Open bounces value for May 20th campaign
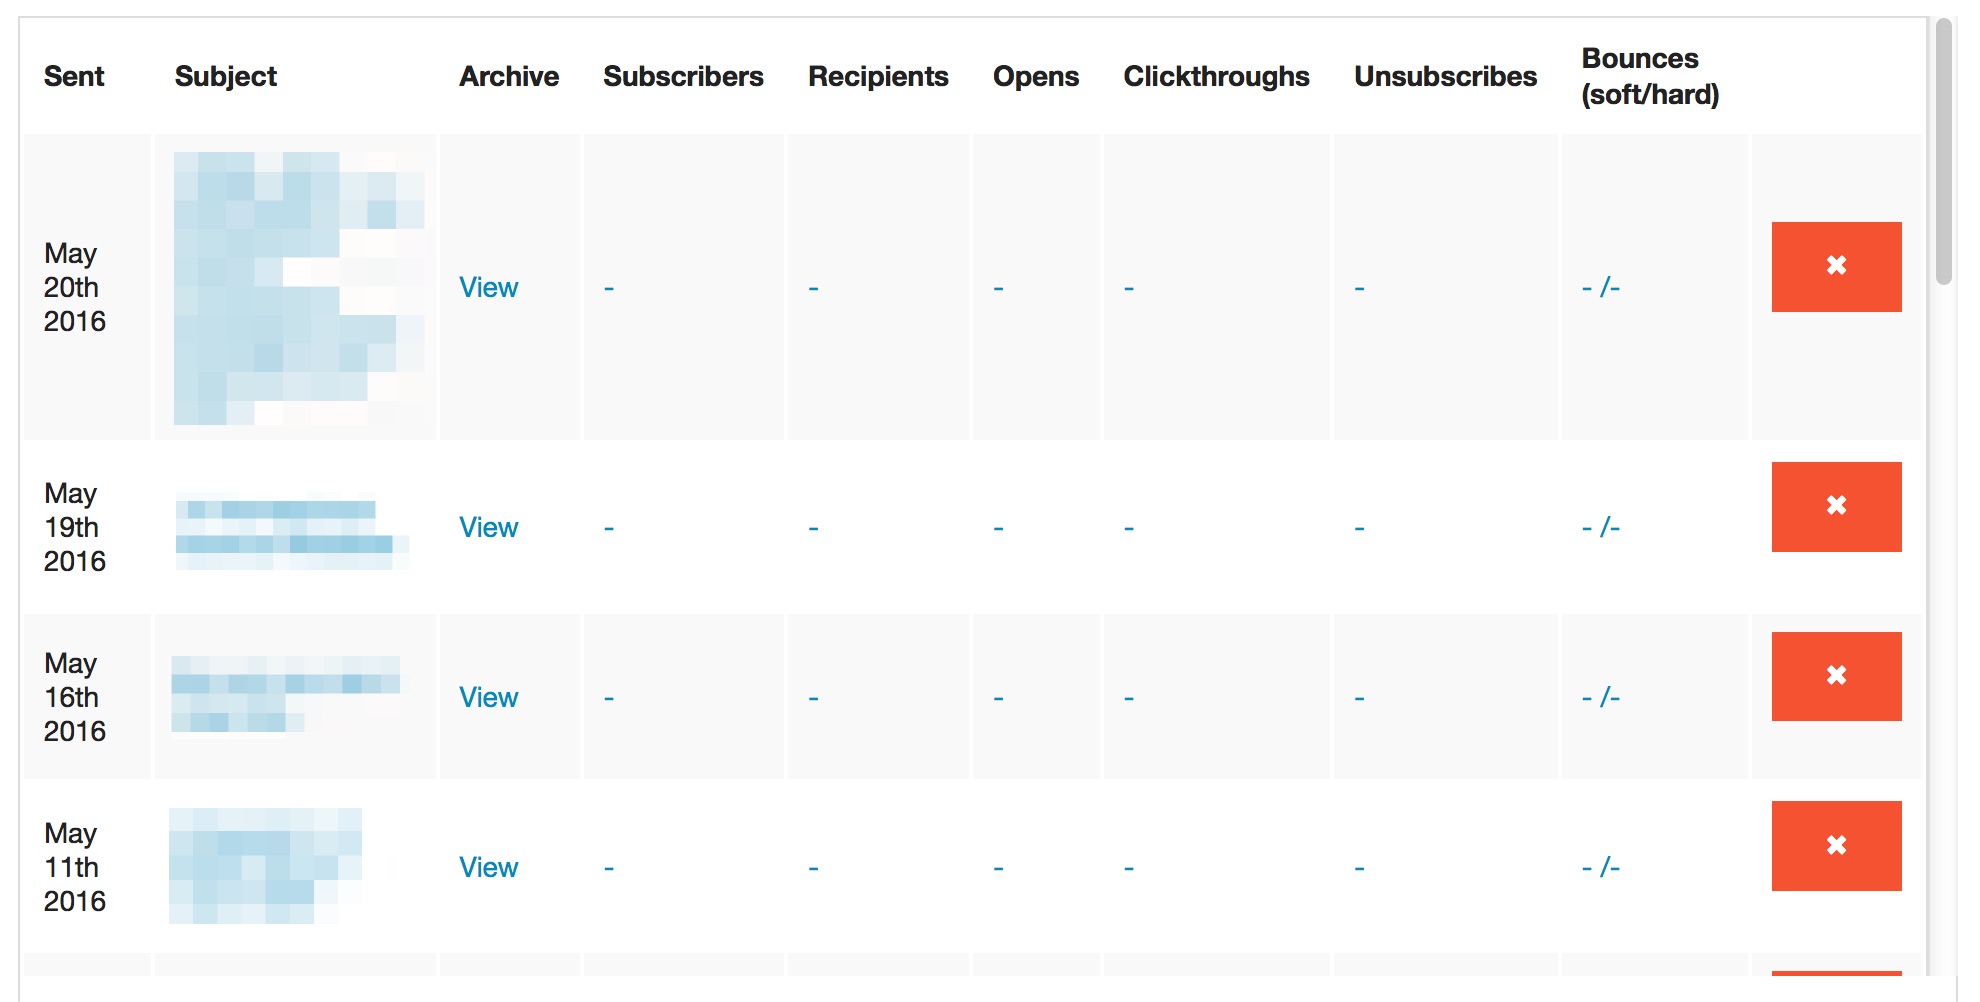The image size is (1980, 1002). point(1600,288)
